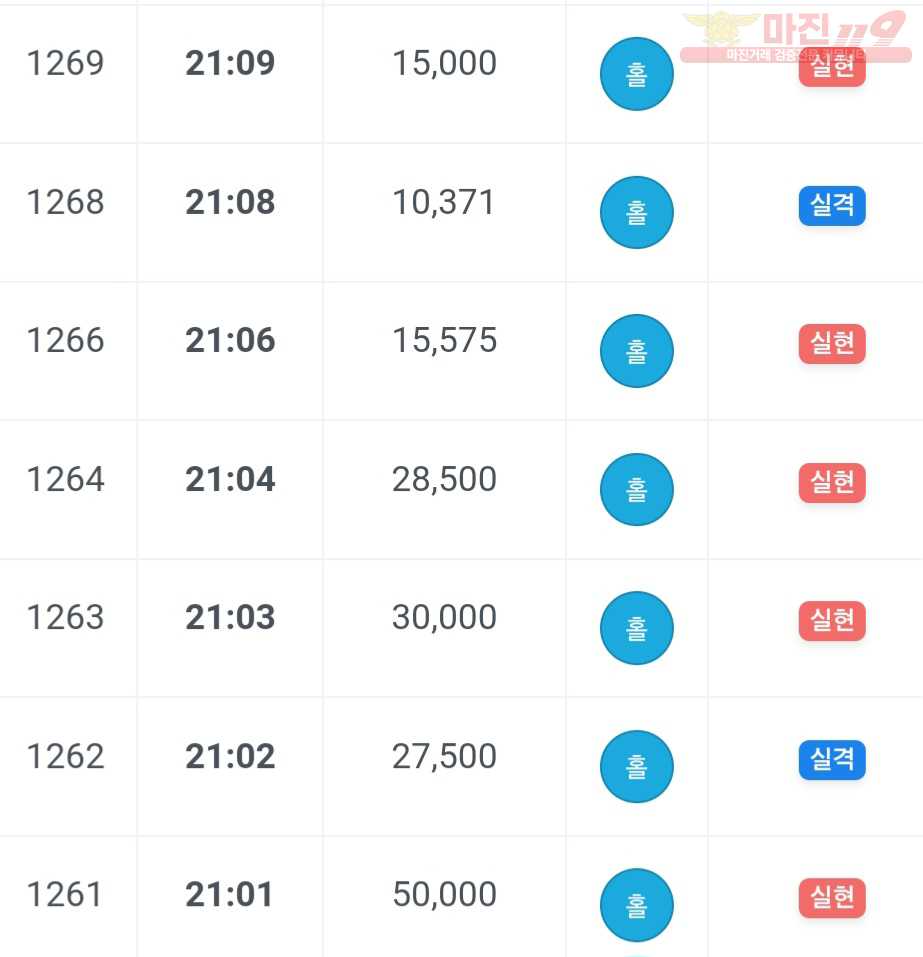Screen dimensions: 923x957
Task: Click the blue 홀 circle in row 1269
Action: point(637,74)
